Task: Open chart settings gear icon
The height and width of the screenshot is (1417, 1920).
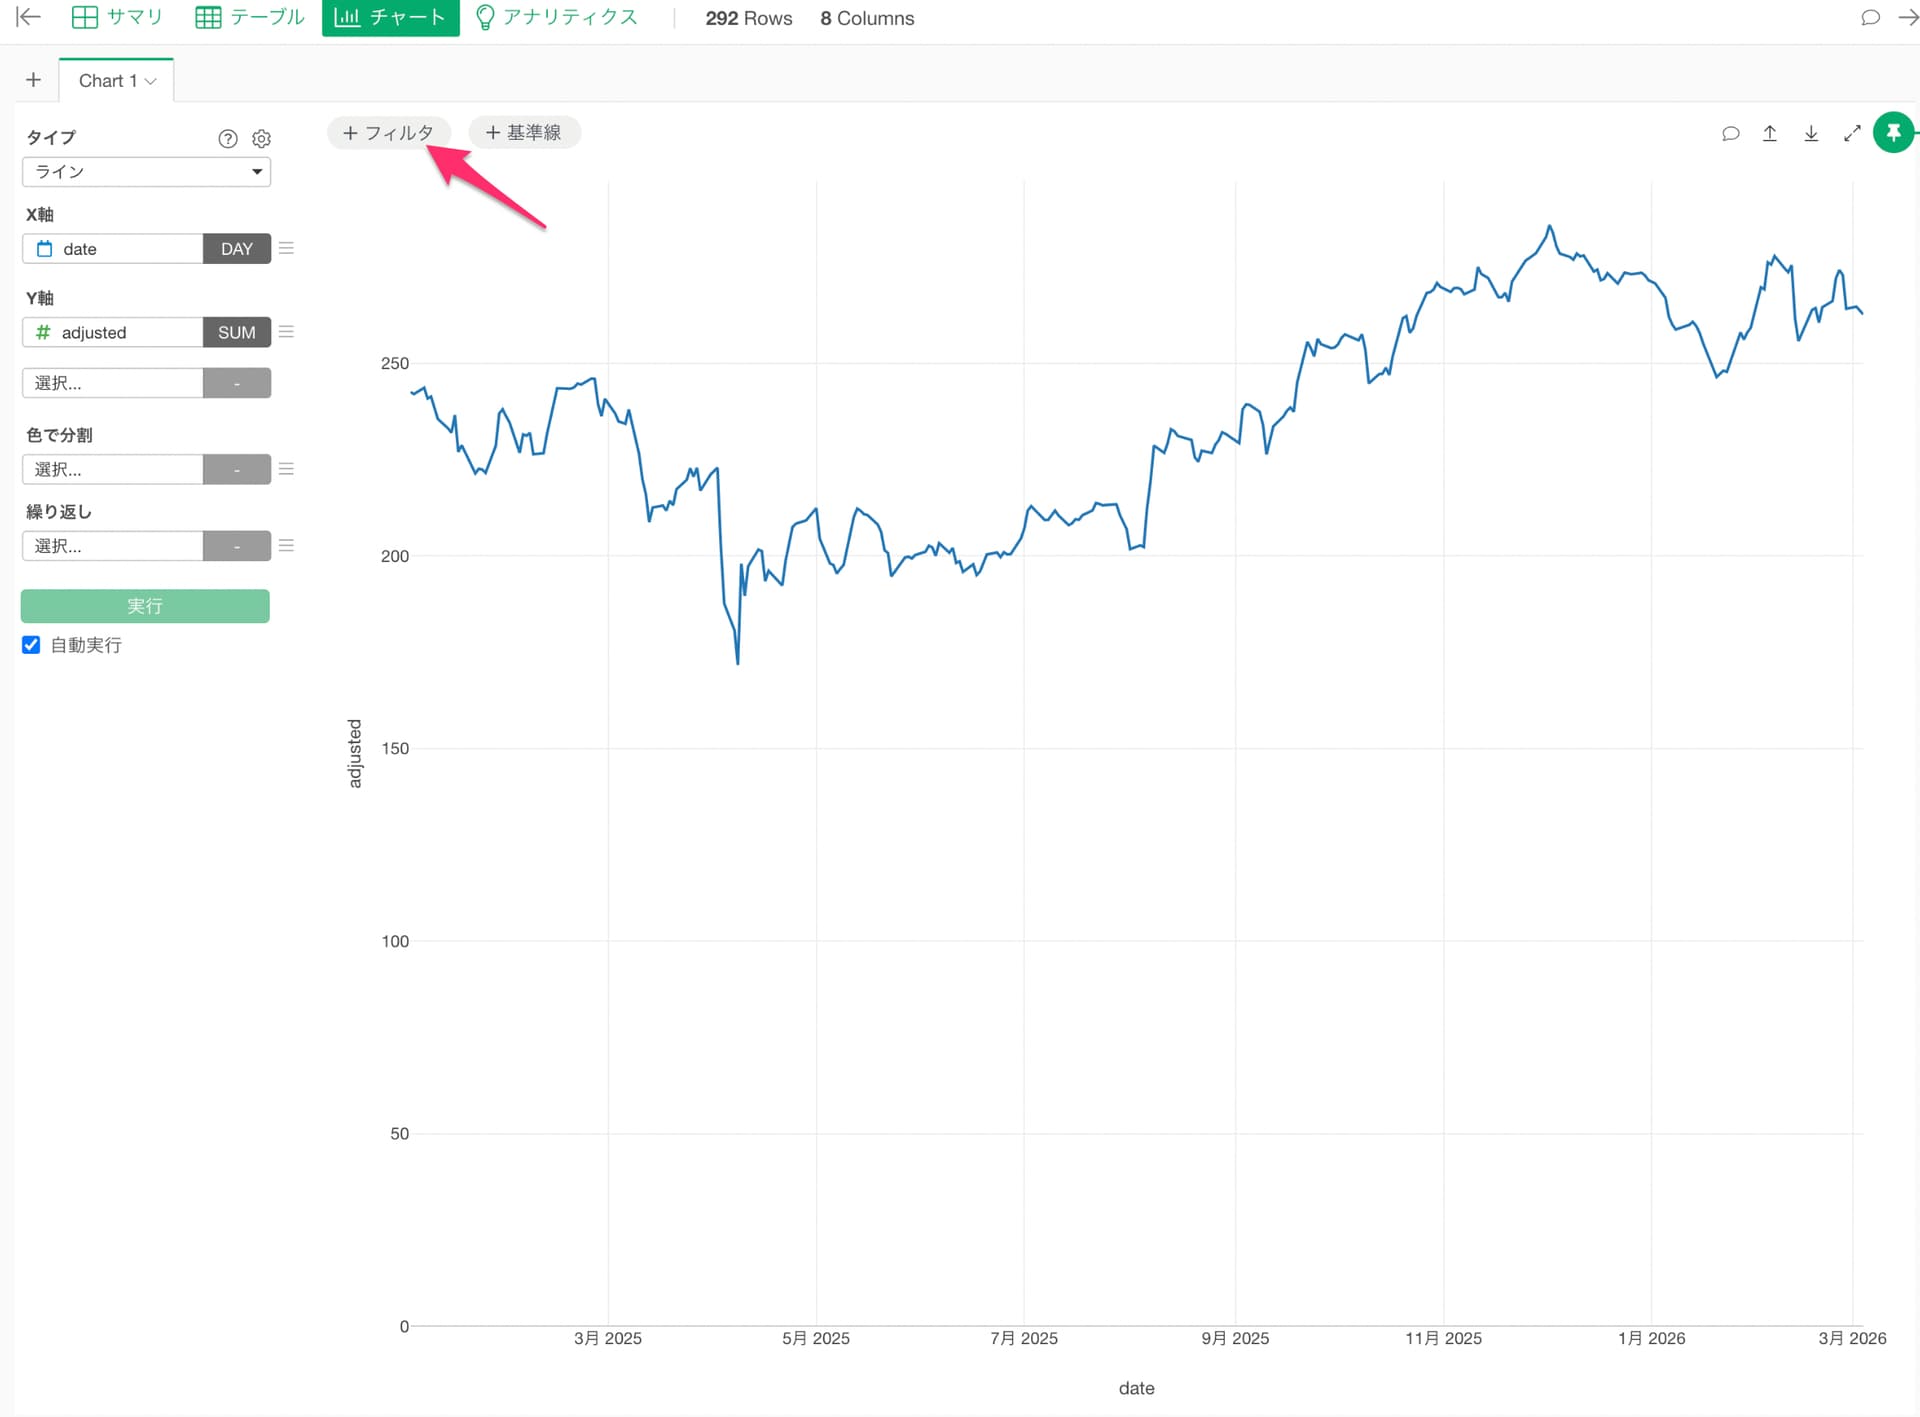Action: point(261,139)
